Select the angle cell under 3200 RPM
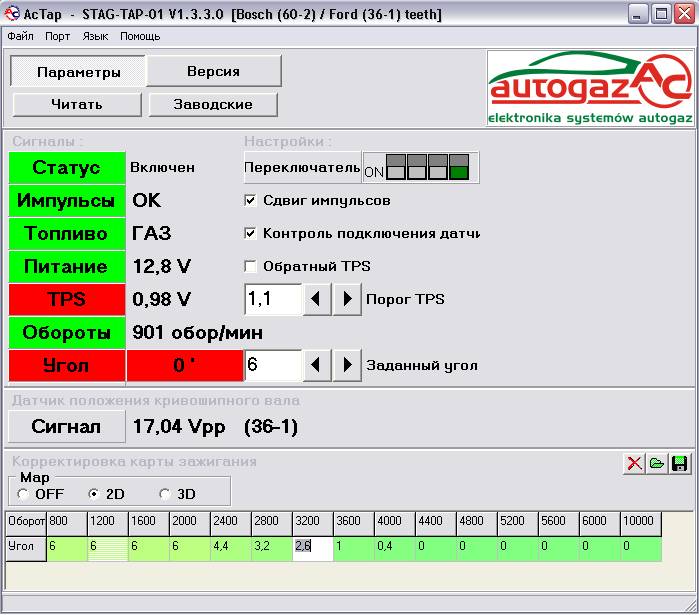 click(x=312, y=546)
